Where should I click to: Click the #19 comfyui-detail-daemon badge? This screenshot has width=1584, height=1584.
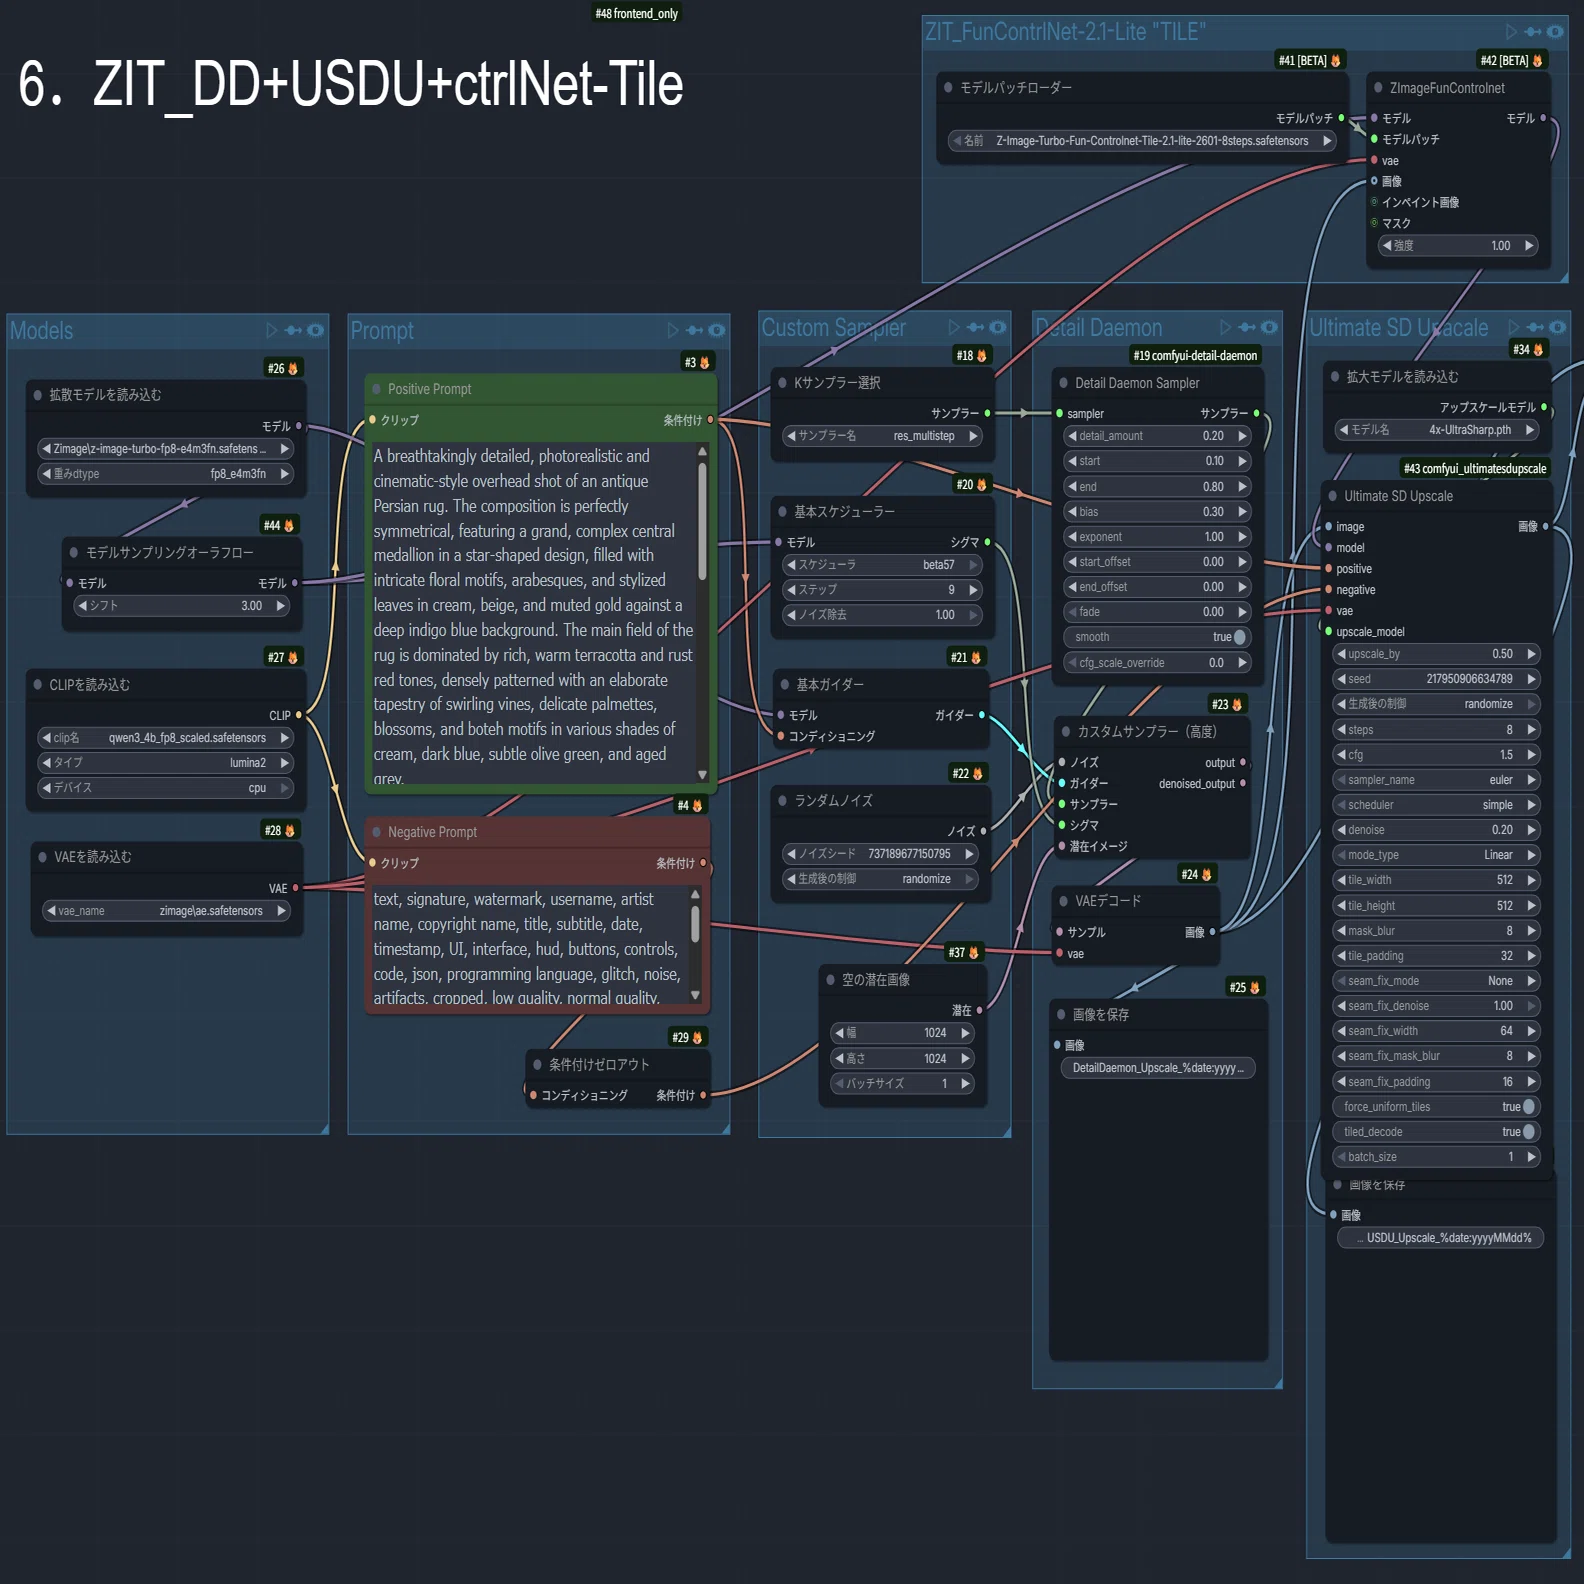tap(1195, 355)
